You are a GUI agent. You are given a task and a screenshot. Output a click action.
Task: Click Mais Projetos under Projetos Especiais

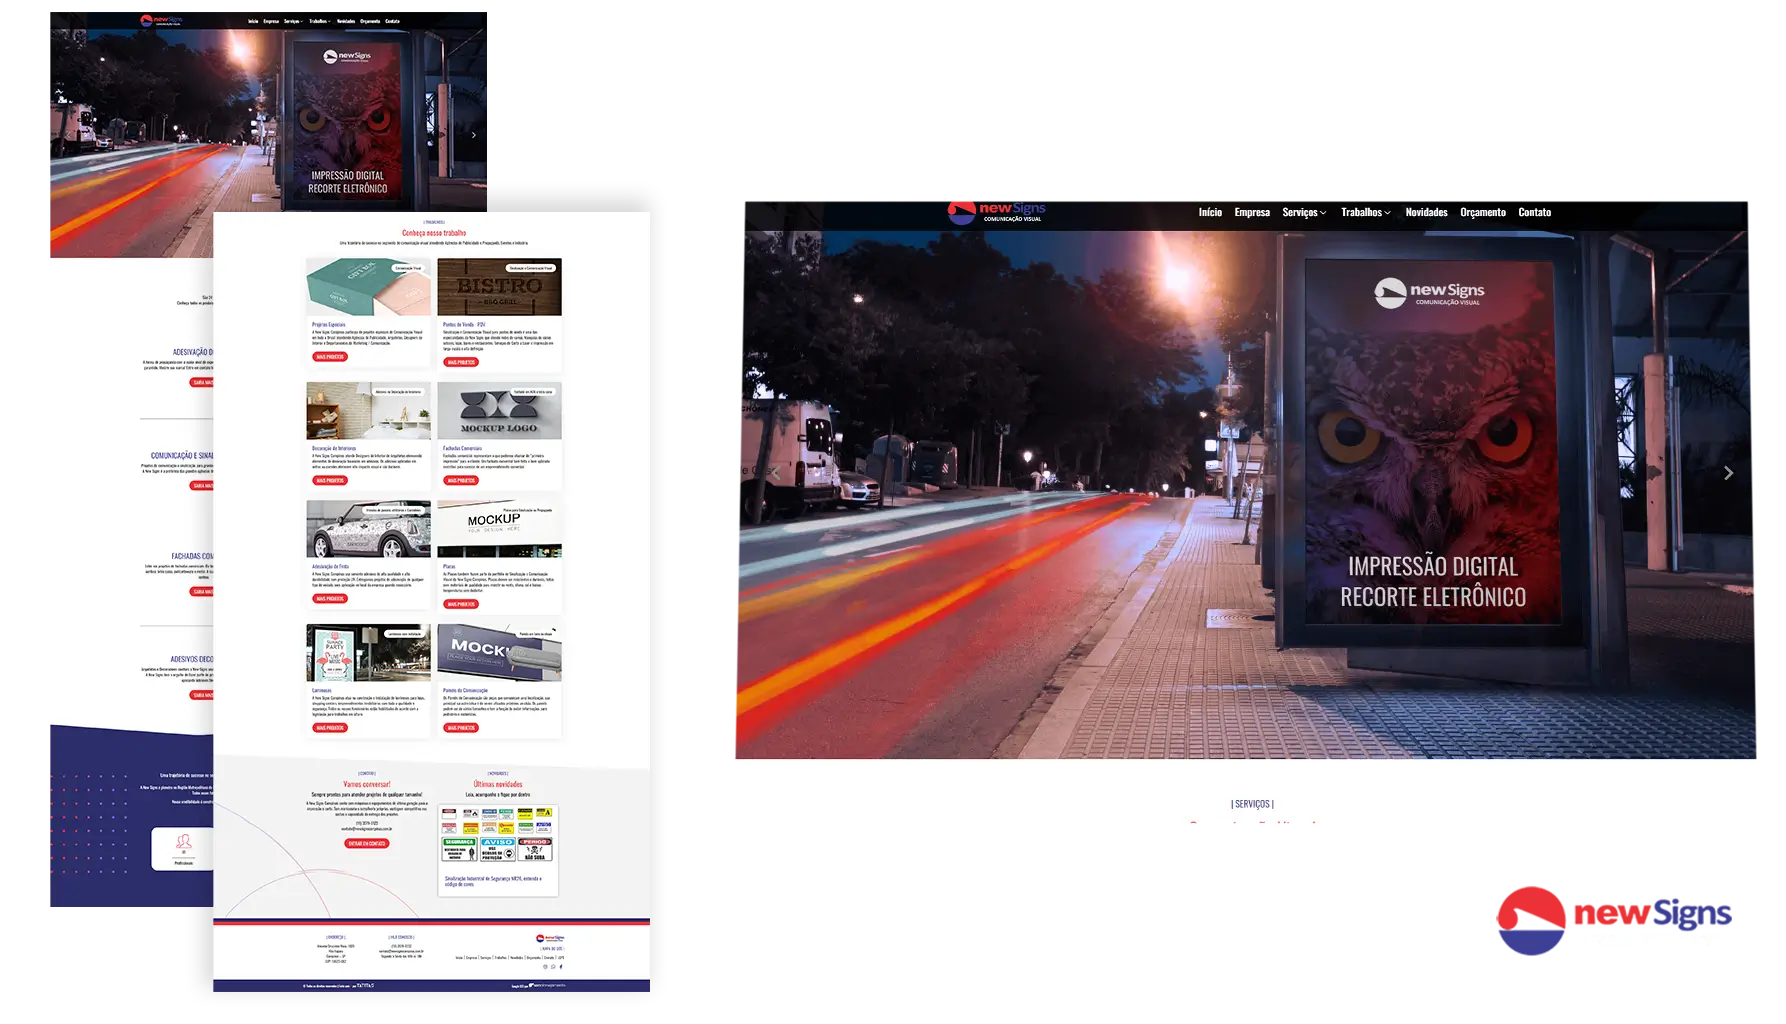click(x=330, y=357)
